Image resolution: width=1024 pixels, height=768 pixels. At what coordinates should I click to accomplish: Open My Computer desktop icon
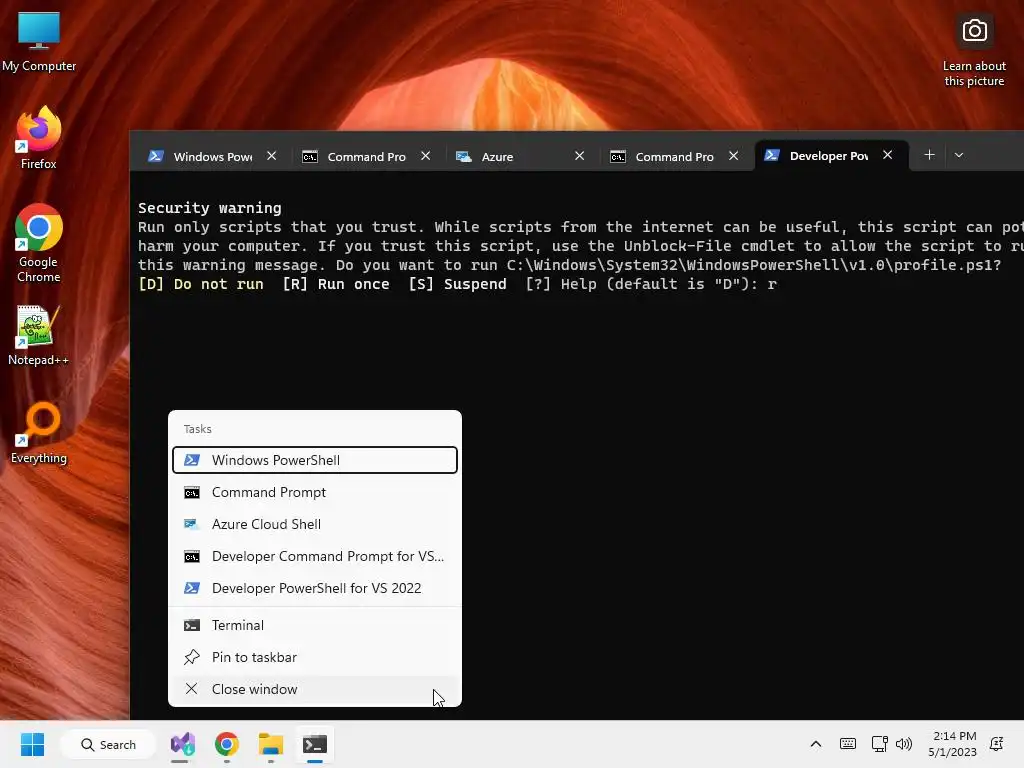tap(39, 42)
